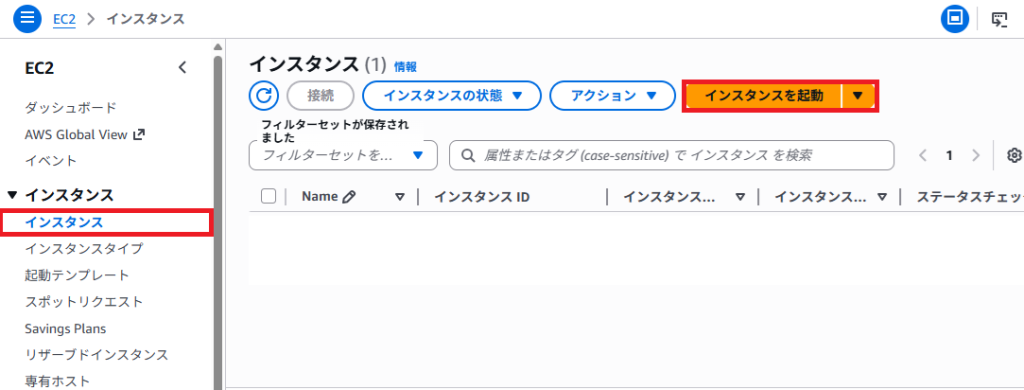This screenshot has height=390, width=1024.
Task: Collapse the インスタンス sidebar section
Action: tap(13, 195)
